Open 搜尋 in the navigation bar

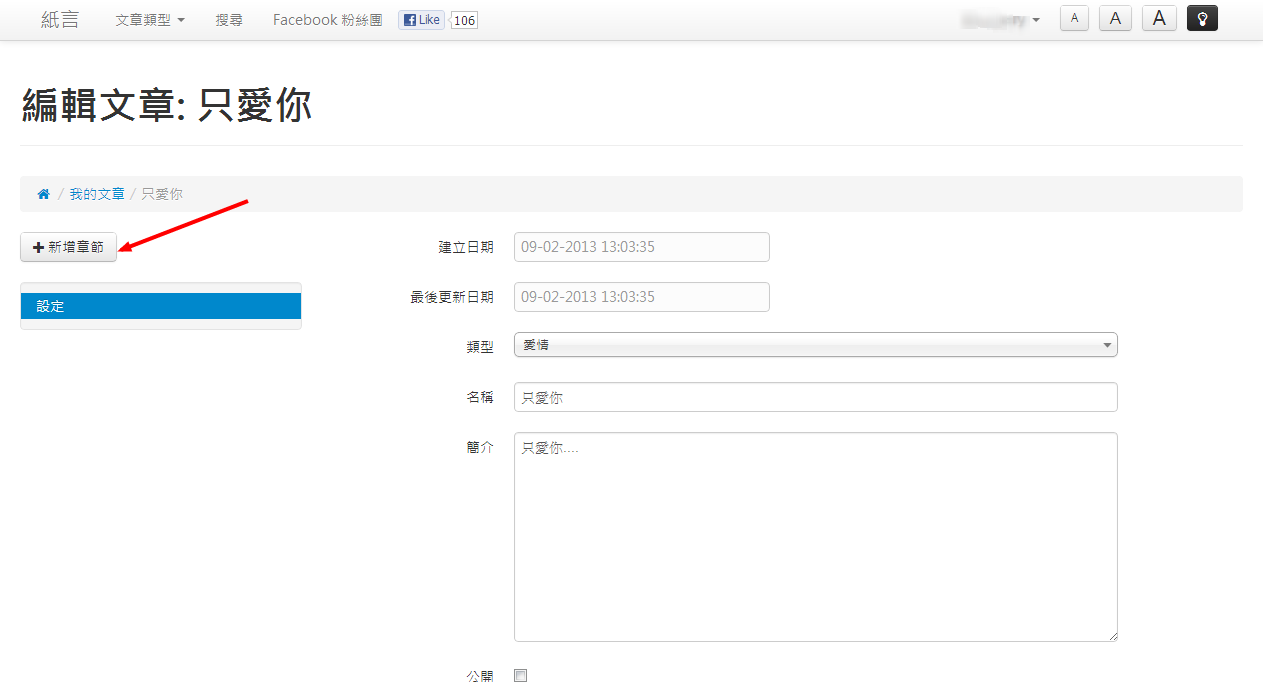pyautogui.click(x=229, y=20)
